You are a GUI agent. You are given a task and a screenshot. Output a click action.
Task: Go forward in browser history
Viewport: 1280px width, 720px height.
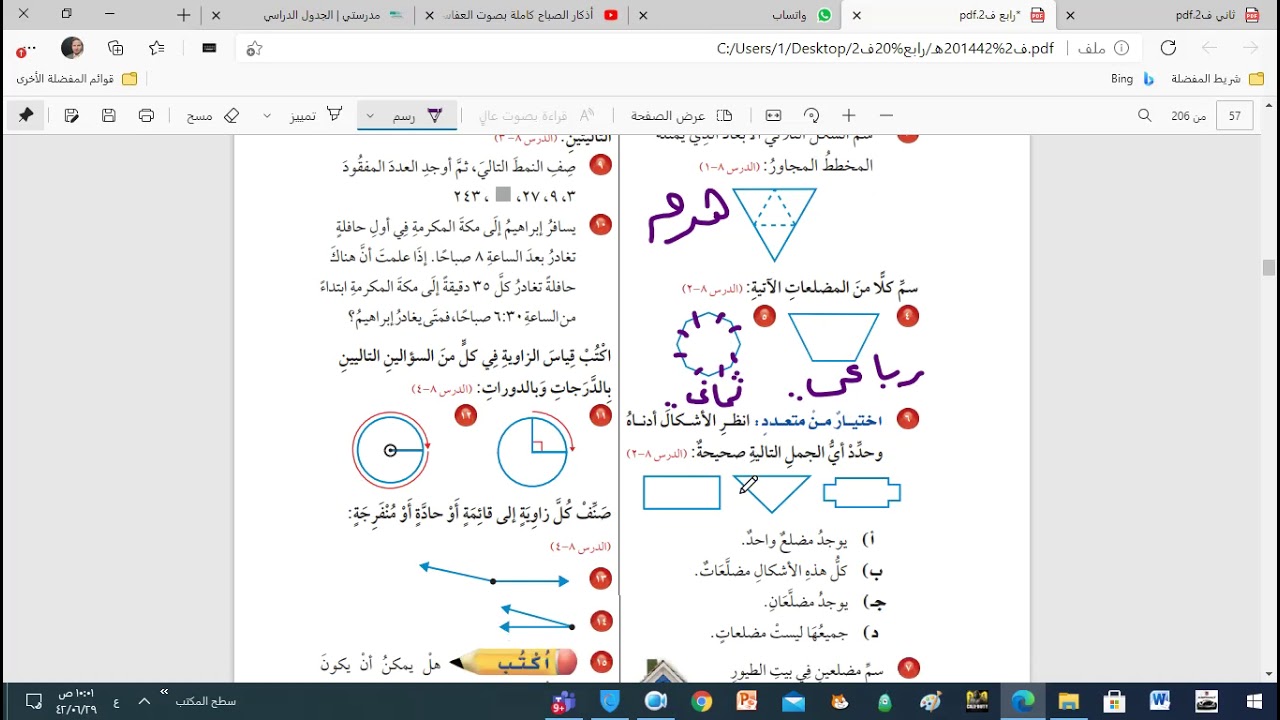click(x=1209, y=48)
